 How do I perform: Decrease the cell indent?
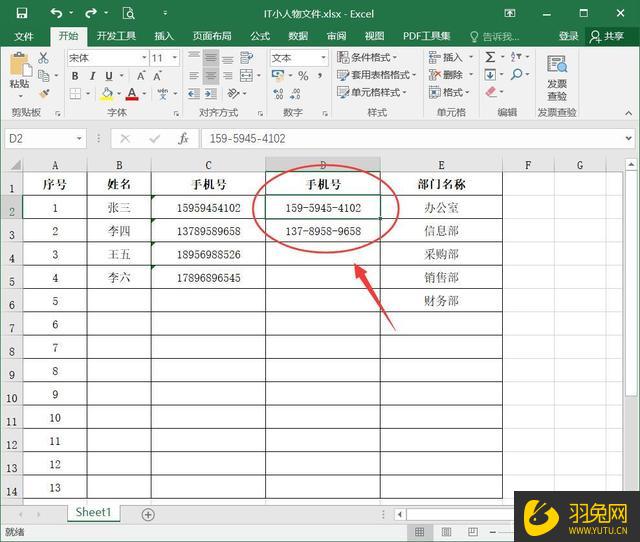tap(194, 94)
